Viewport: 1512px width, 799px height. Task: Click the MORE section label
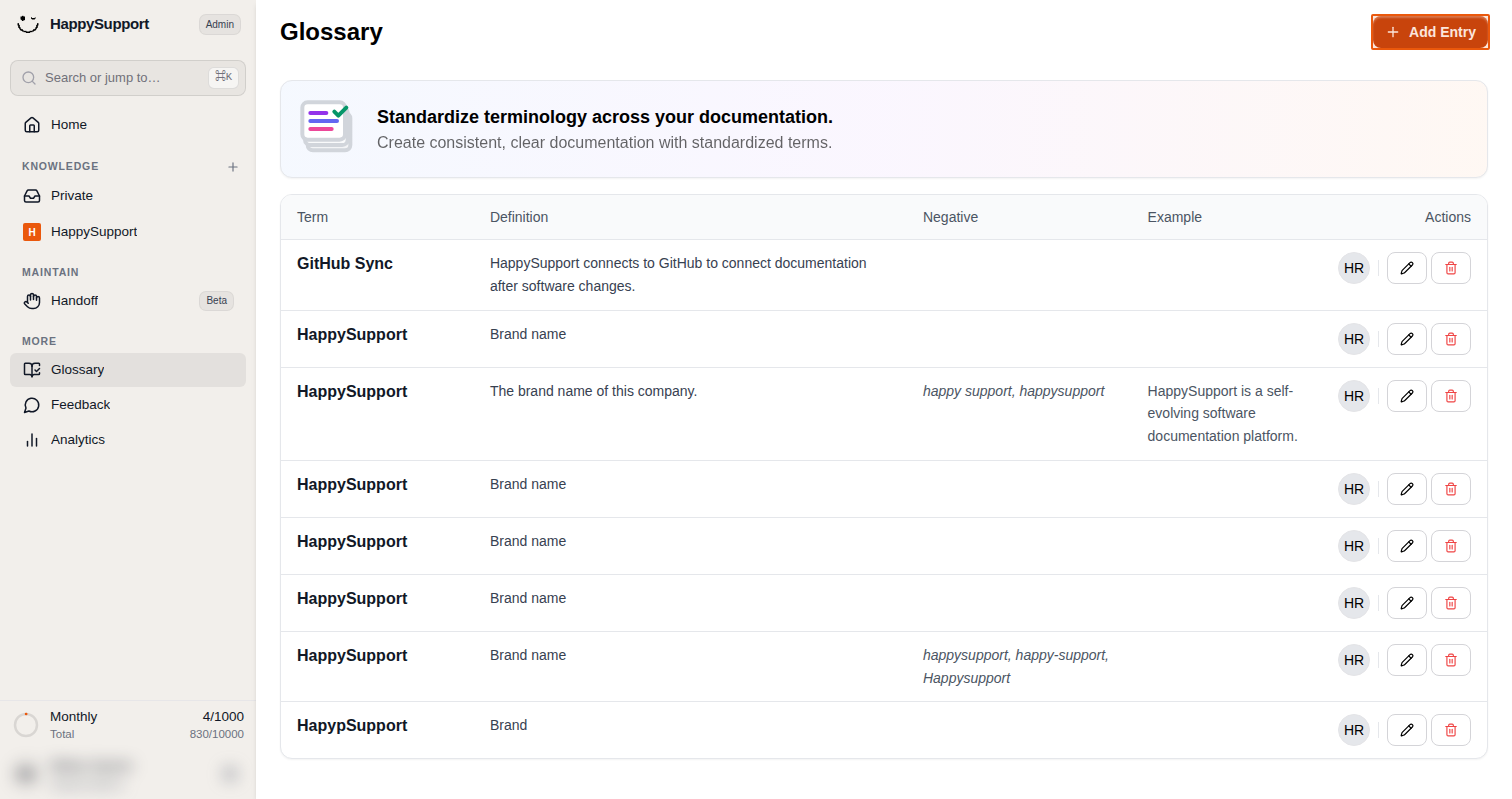tap(39, 342)
